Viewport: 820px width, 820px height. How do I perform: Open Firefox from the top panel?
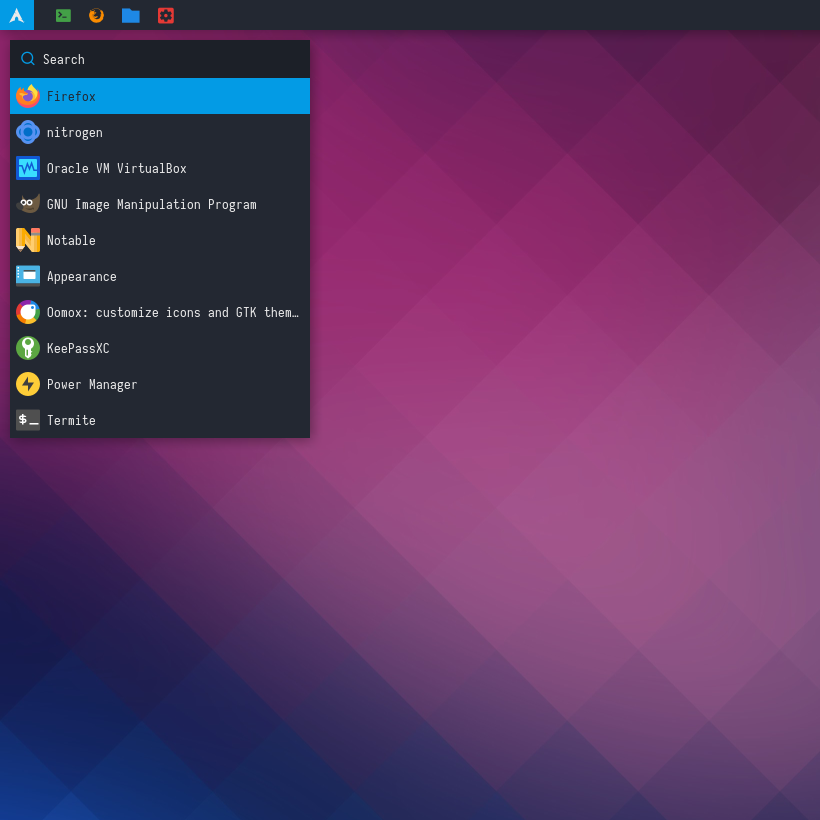point(96,15)
